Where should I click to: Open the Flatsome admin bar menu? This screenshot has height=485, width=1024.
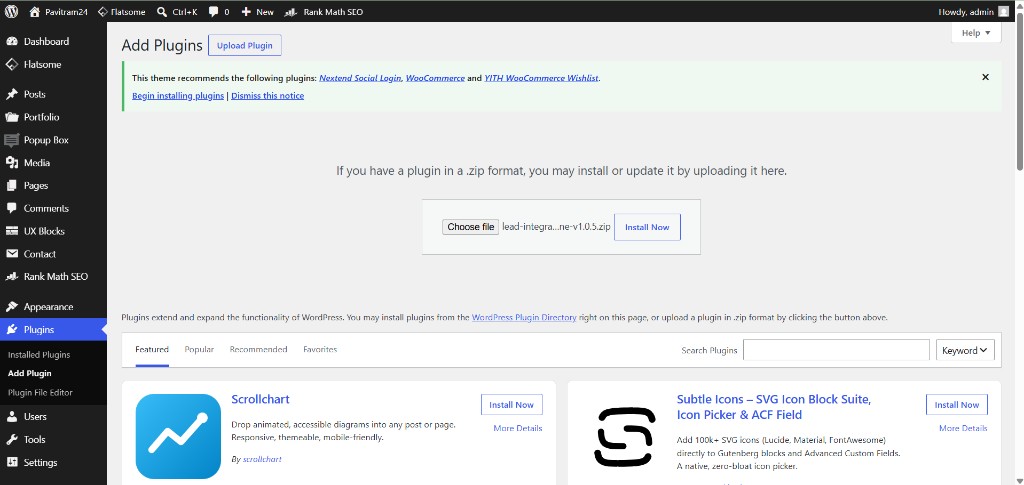click(121, 12)
